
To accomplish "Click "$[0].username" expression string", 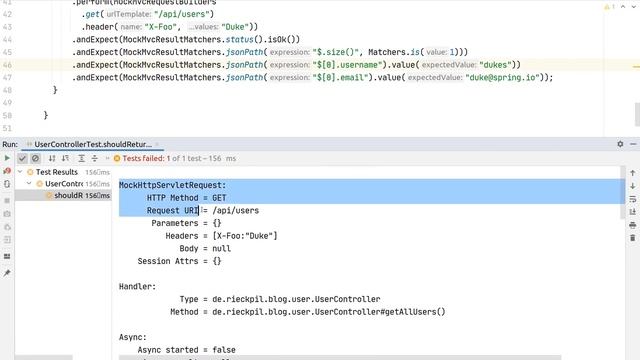I will pyautogui.click(x=349, y=65).
